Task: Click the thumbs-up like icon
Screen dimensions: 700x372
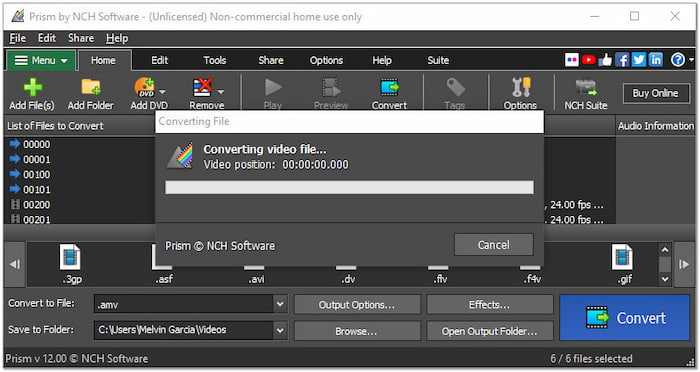Action: (605, 59)
